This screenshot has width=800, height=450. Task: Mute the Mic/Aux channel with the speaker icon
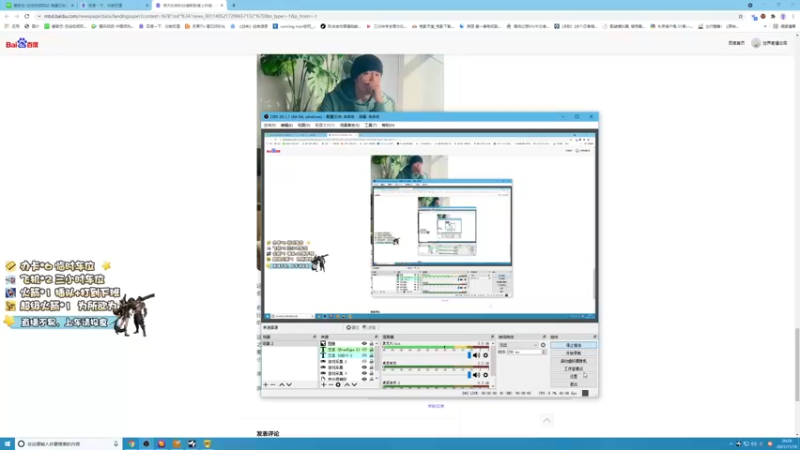point(476,355)
